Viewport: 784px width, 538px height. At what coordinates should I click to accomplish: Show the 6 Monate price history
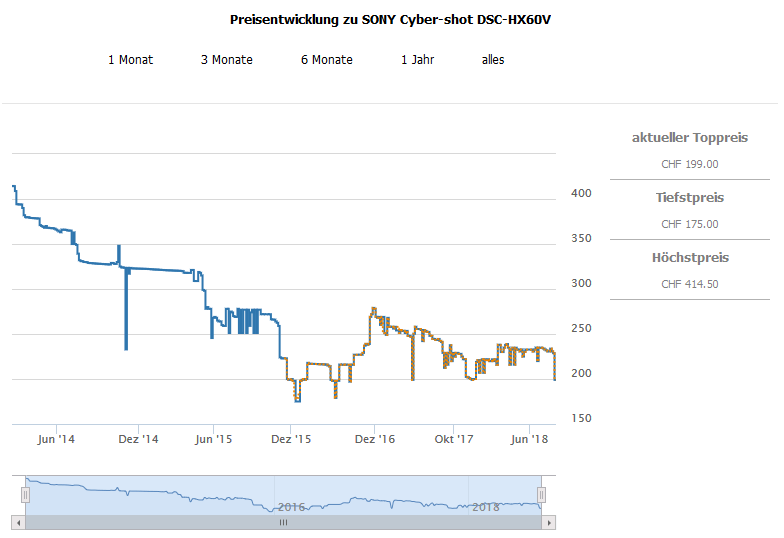point(326,60)
